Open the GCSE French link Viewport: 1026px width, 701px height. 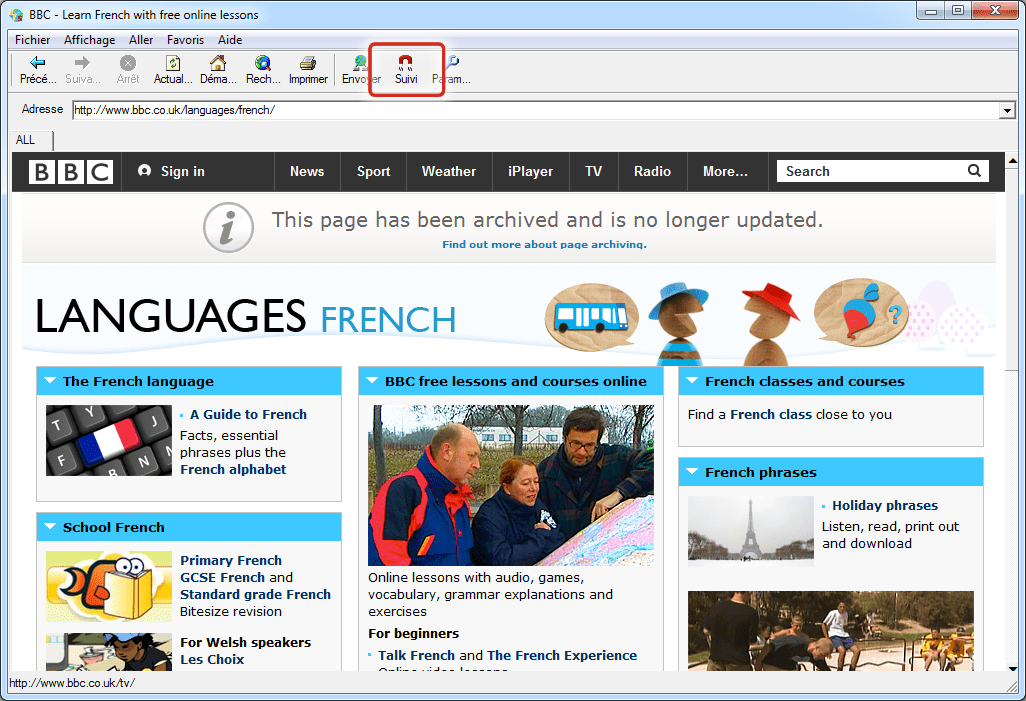click(x=223, y=577)
